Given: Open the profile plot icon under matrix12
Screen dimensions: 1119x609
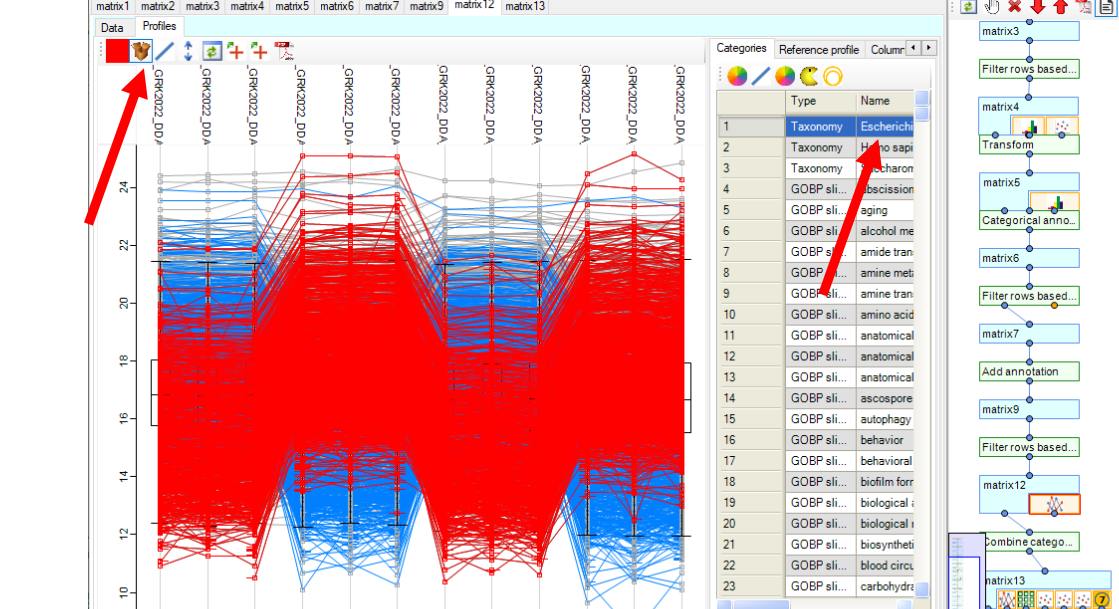Looking at the screenshot, I should [x=1054, y=505].
